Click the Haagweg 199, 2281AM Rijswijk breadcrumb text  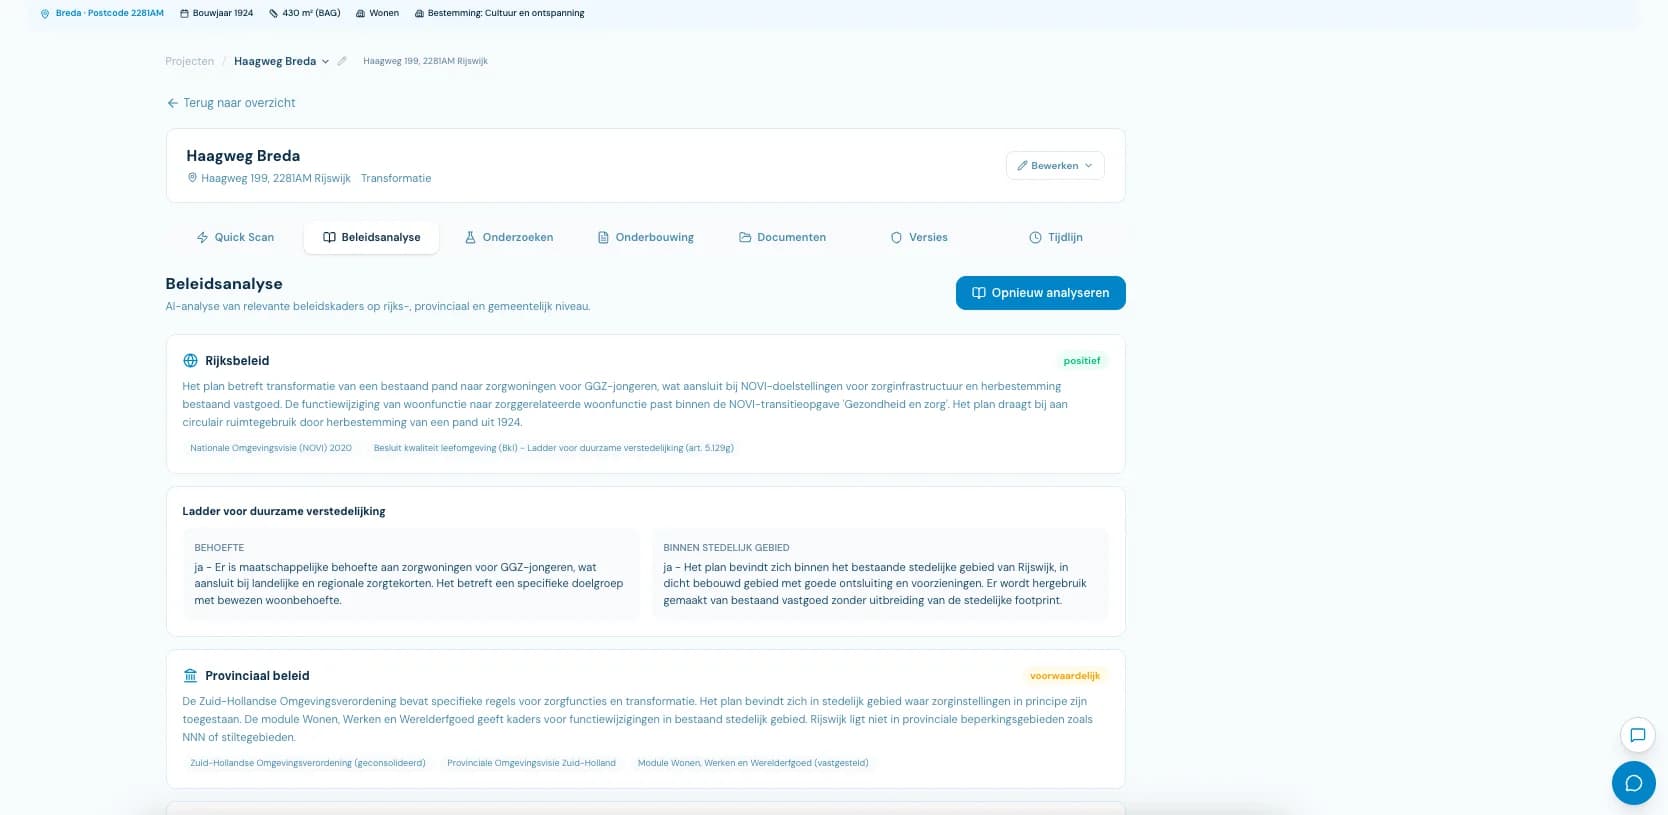point(425,61)
